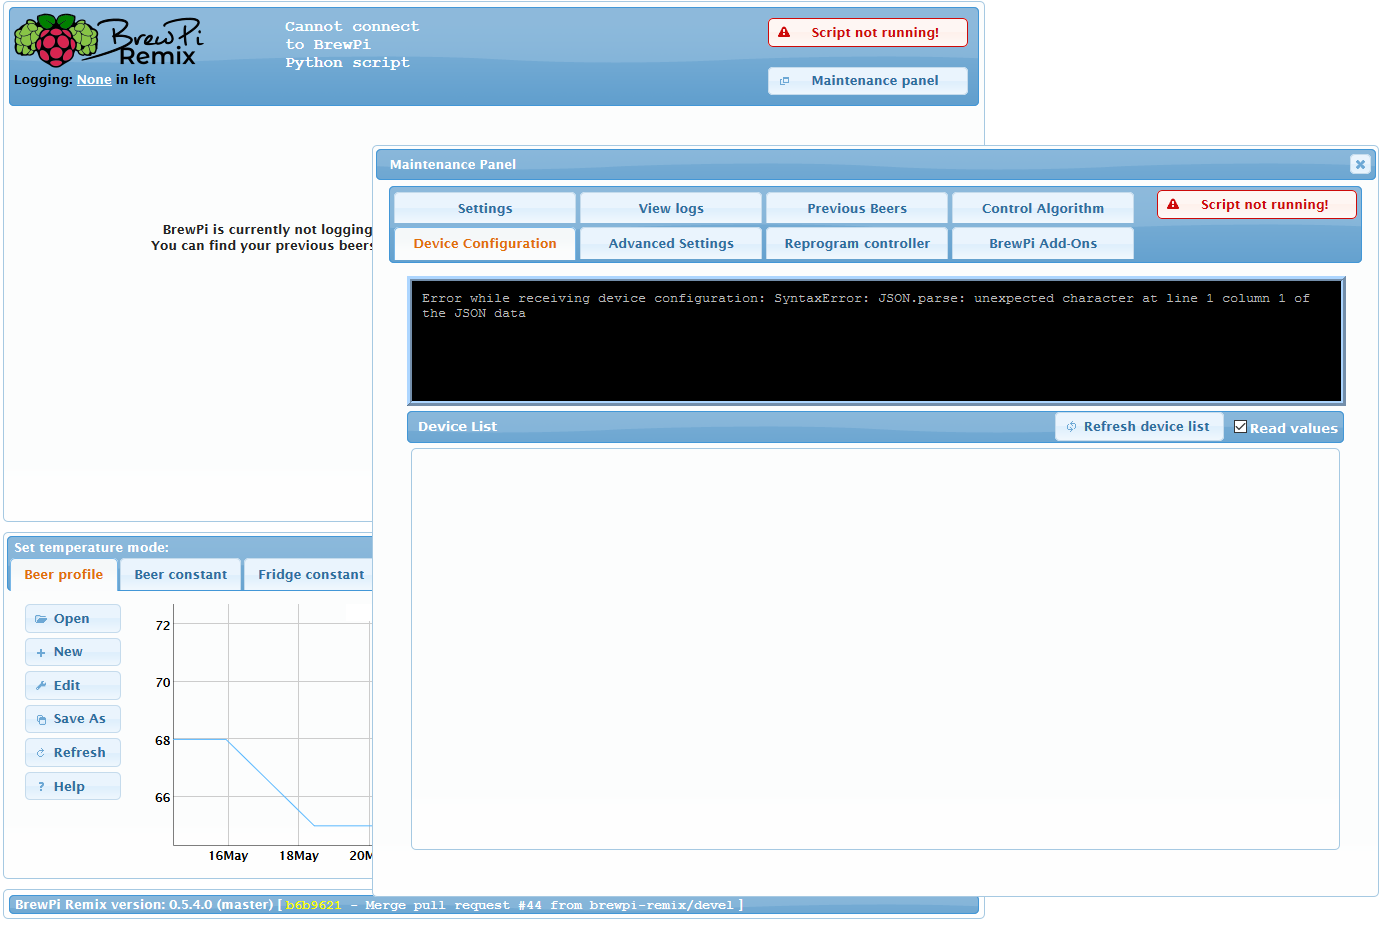Screen dimensions: 1389x926
Task: Click the header Script not running! button
Action: point(868,32)
